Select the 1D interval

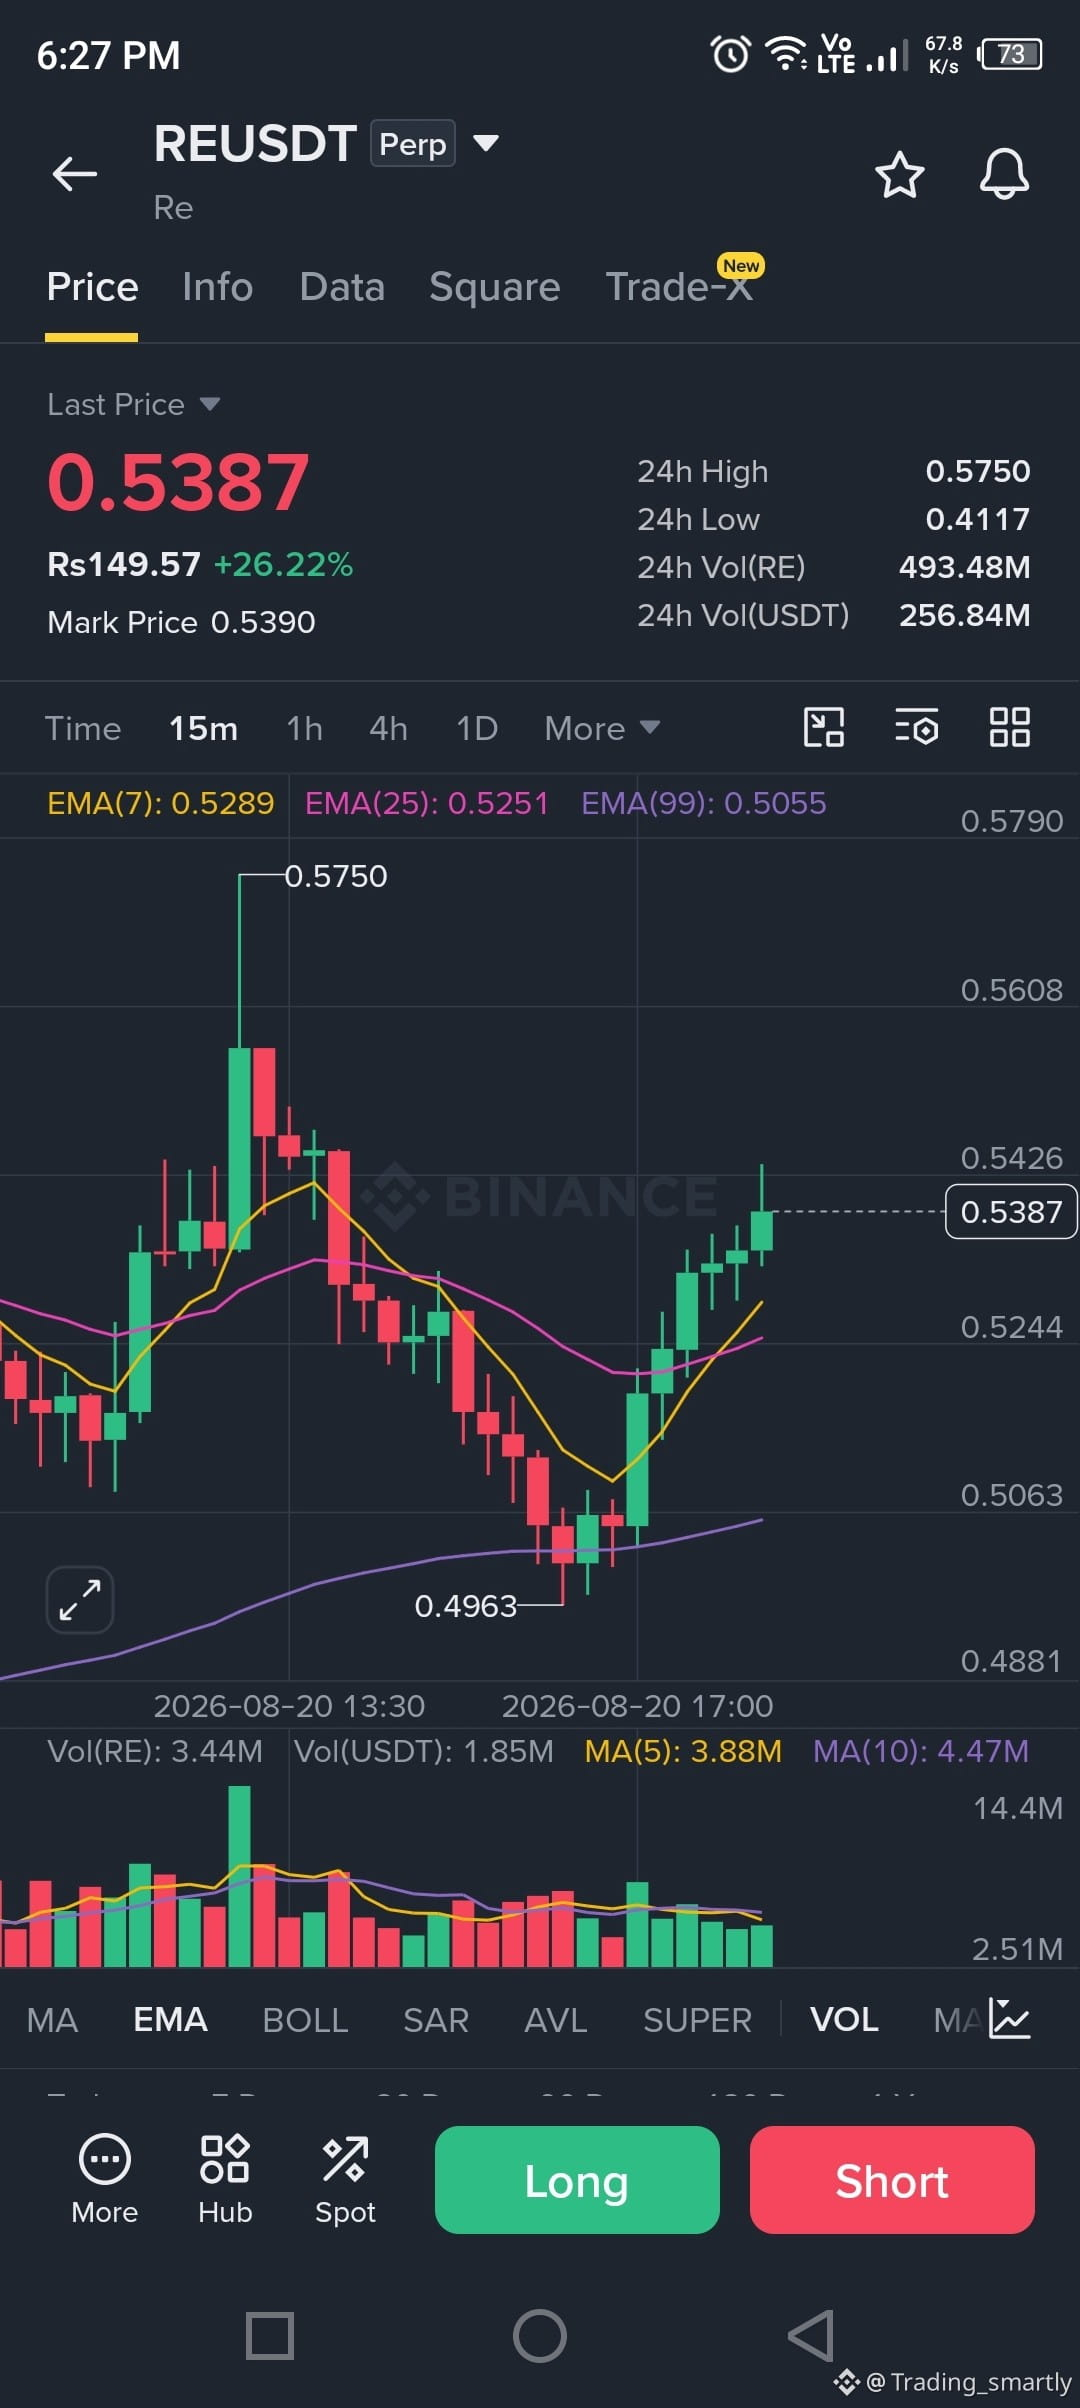pyautogui.click(x=477, y=728)
